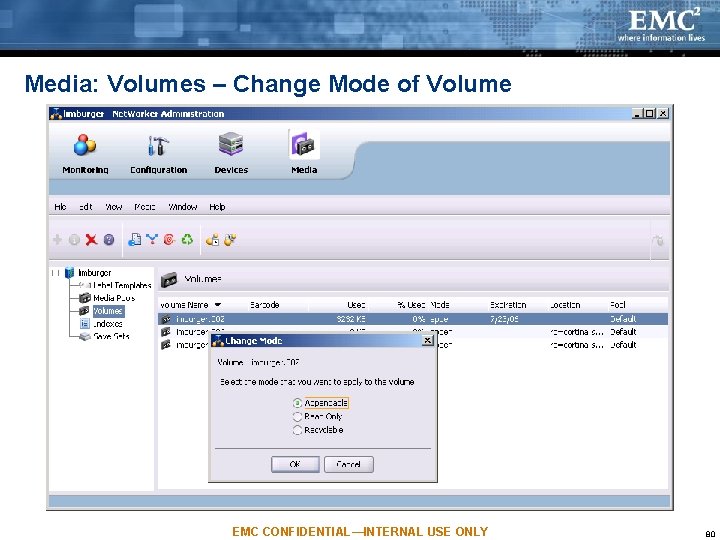Click the Save Sets tree icon
Image resolution: width=720 pixels, height=540 pixels.
click(84, 337)
